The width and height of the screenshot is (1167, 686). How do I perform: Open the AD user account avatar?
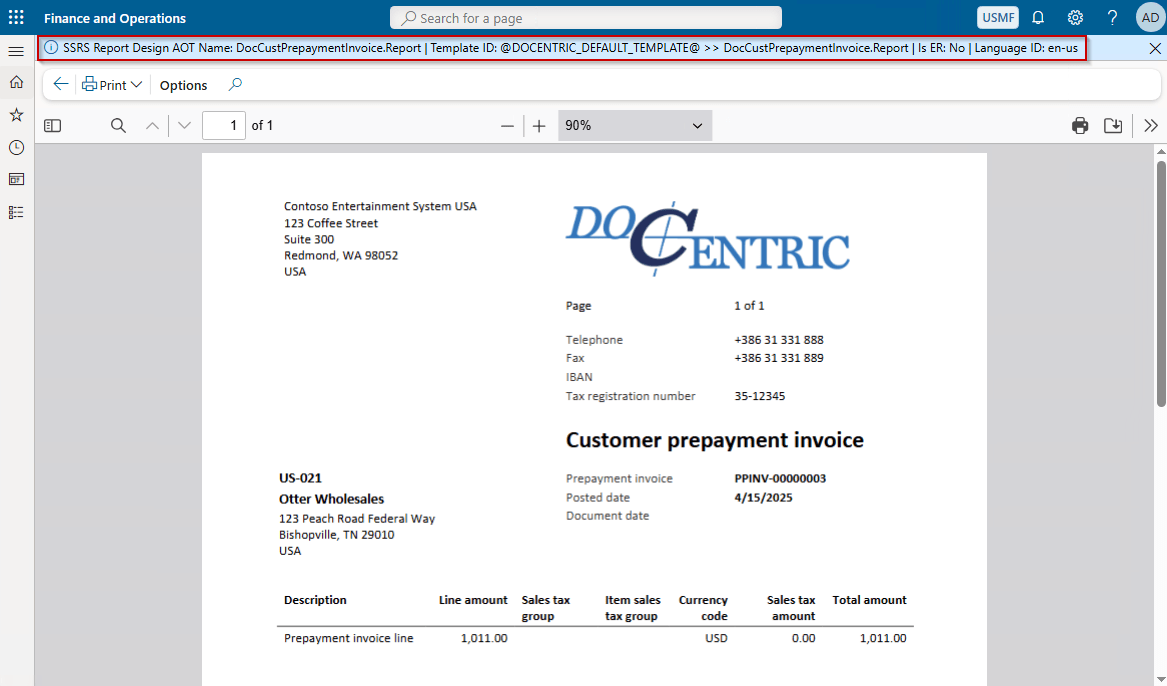tap(1150, 18)
